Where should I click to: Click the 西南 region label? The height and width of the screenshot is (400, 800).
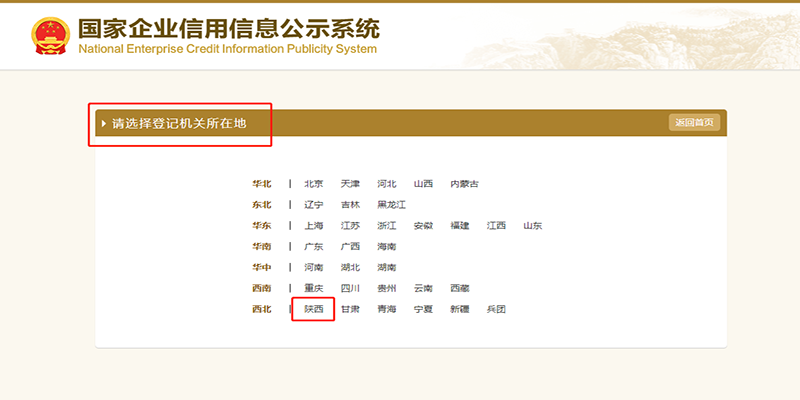262,288
